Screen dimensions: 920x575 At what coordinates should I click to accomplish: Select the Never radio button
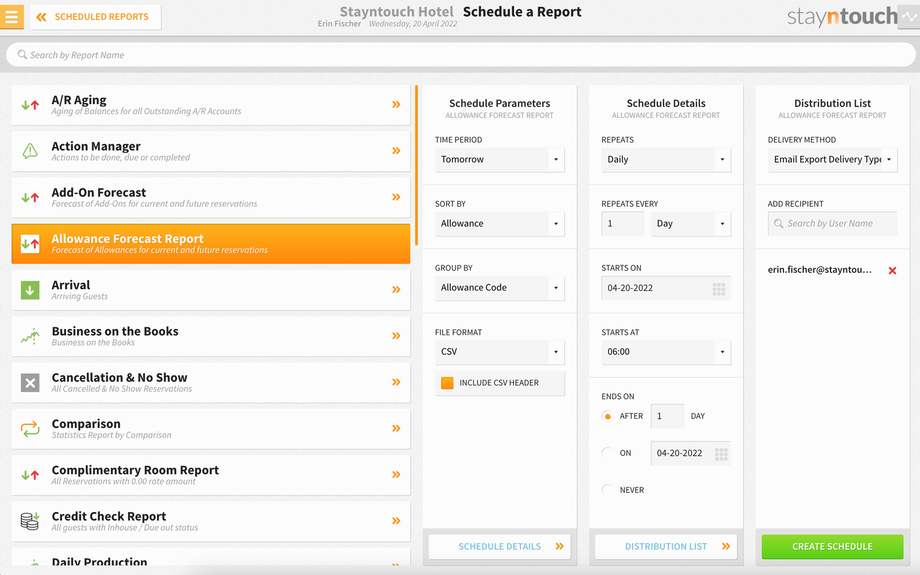tap(607, 490)
